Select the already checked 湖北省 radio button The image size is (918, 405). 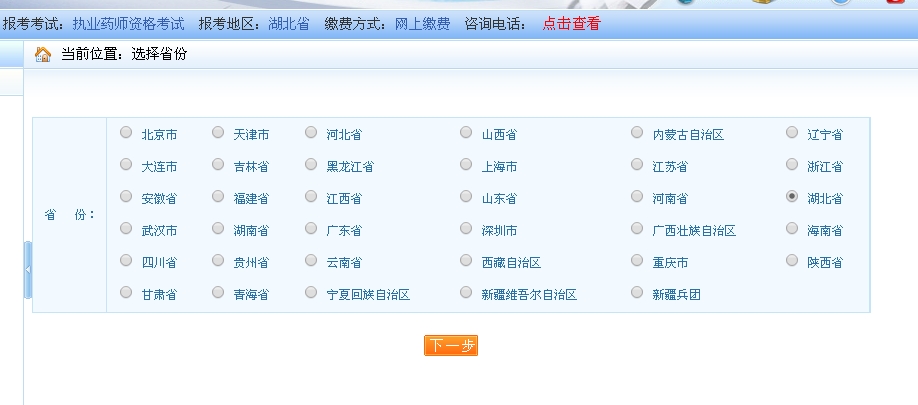pyautogui.click(x=792, y=197)
